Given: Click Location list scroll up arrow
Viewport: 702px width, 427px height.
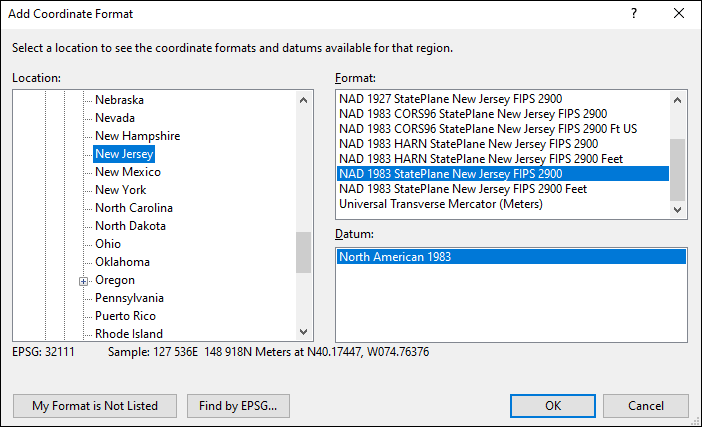Looking at the screenshot, I should tap(303, 100).
